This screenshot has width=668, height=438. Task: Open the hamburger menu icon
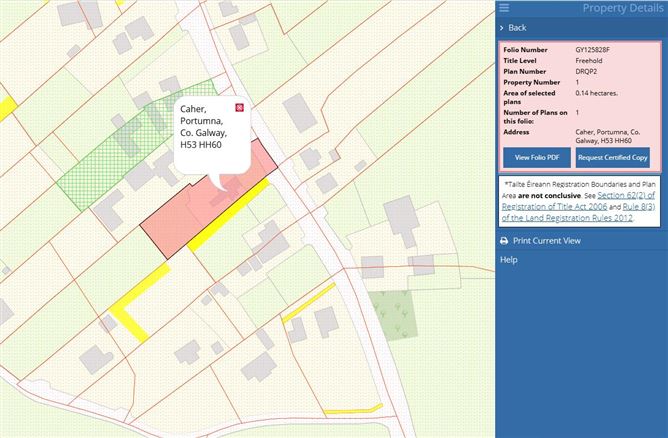pyautogui.click(x=504, y=8)
